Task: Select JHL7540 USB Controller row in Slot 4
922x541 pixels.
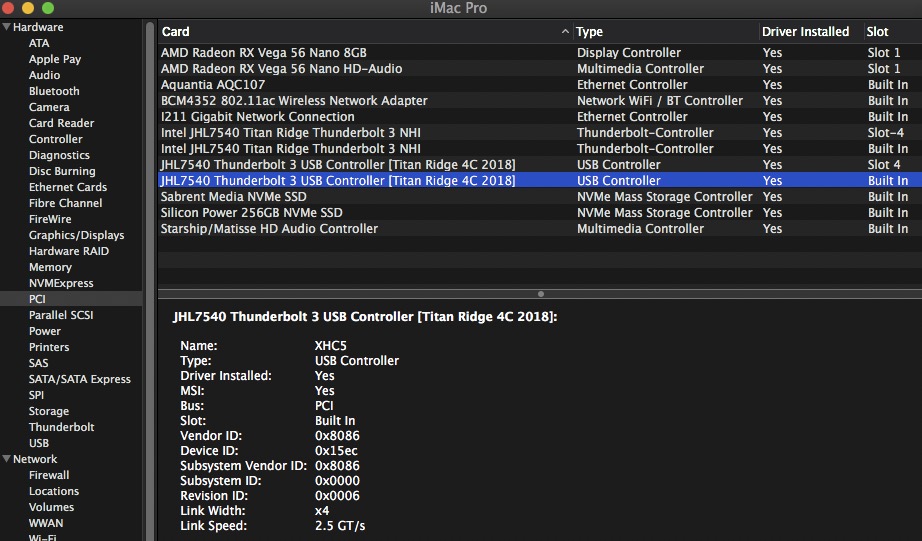Action: pyautogui.click(x=540, y=164)
